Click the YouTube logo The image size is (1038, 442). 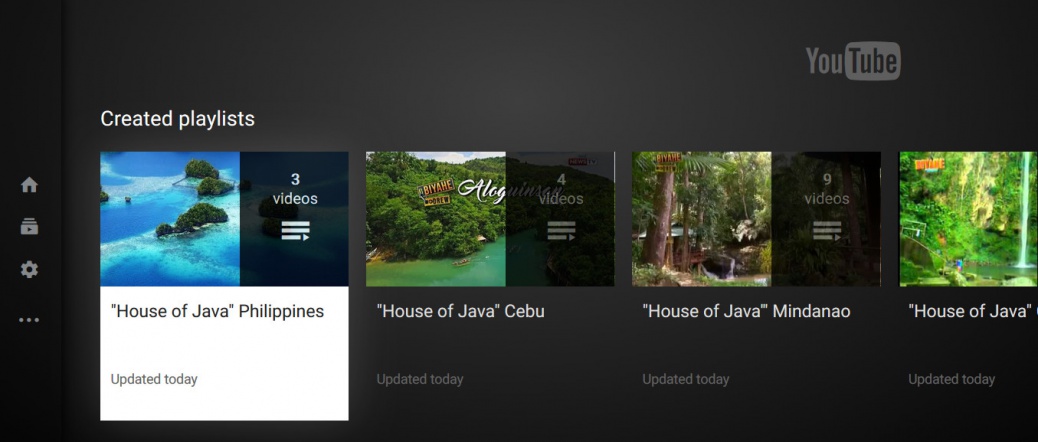pyautogui.click(x=853, y=61)
